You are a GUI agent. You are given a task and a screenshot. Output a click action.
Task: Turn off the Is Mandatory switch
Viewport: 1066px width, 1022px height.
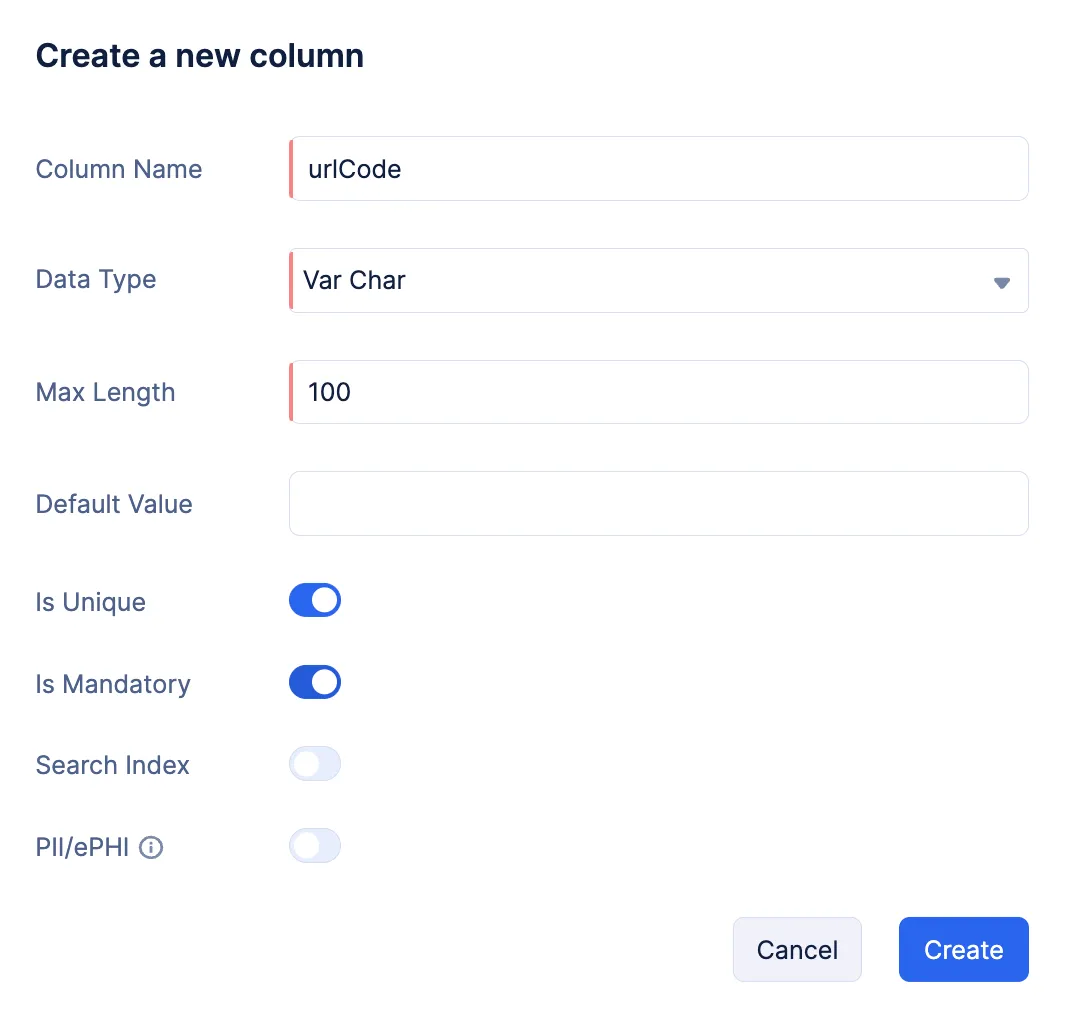tap(315, 683)
